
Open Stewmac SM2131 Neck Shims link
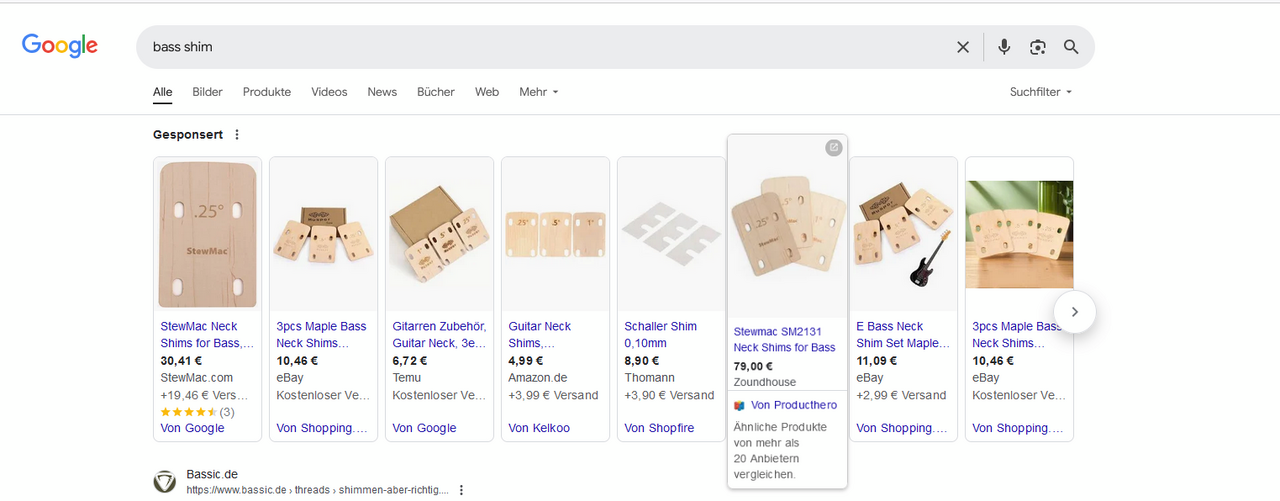(785, 340)
